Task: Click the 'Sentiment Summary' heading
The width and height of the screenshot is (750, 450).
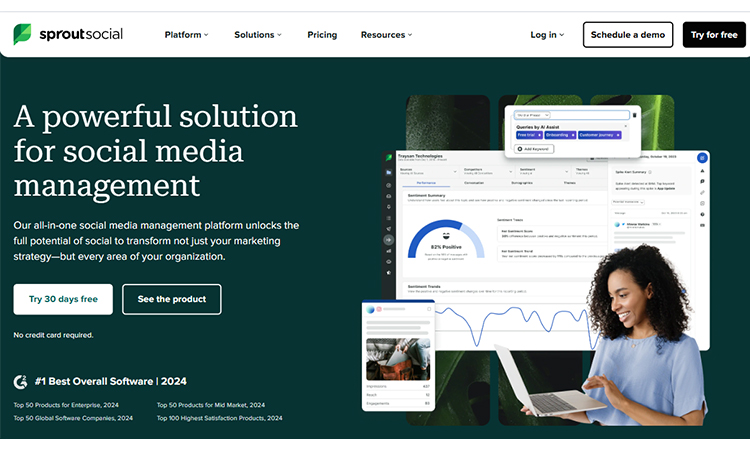Action: 426,196
